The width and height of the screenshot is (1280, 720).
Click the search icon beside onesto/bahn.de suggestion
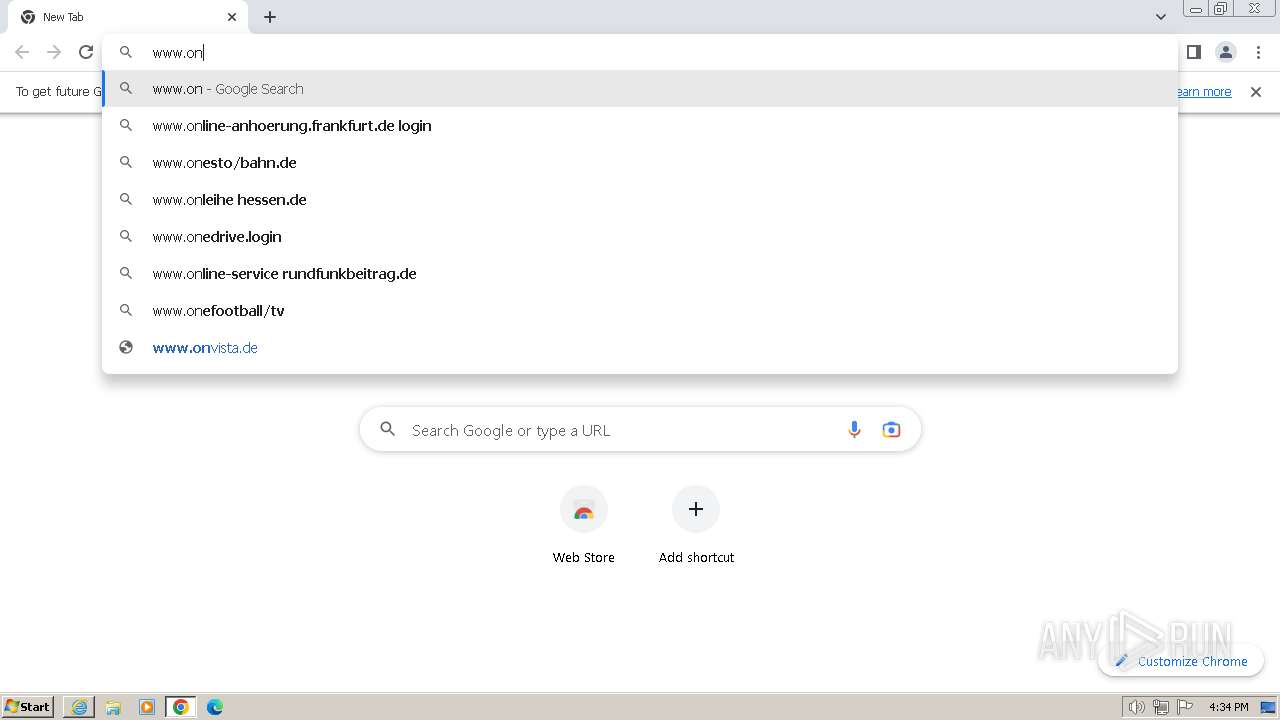click(x=126, y=163)
